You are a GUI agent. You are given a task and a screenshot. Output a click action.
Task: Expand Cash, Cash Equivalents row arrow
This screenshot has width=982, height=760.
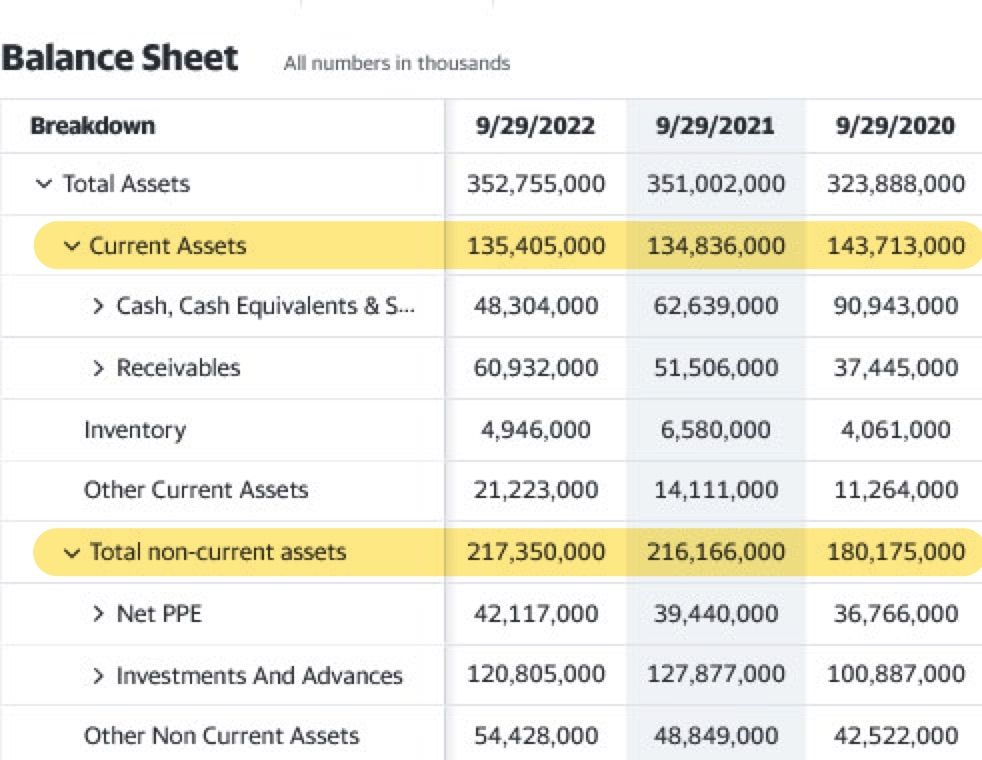(98, 306)
